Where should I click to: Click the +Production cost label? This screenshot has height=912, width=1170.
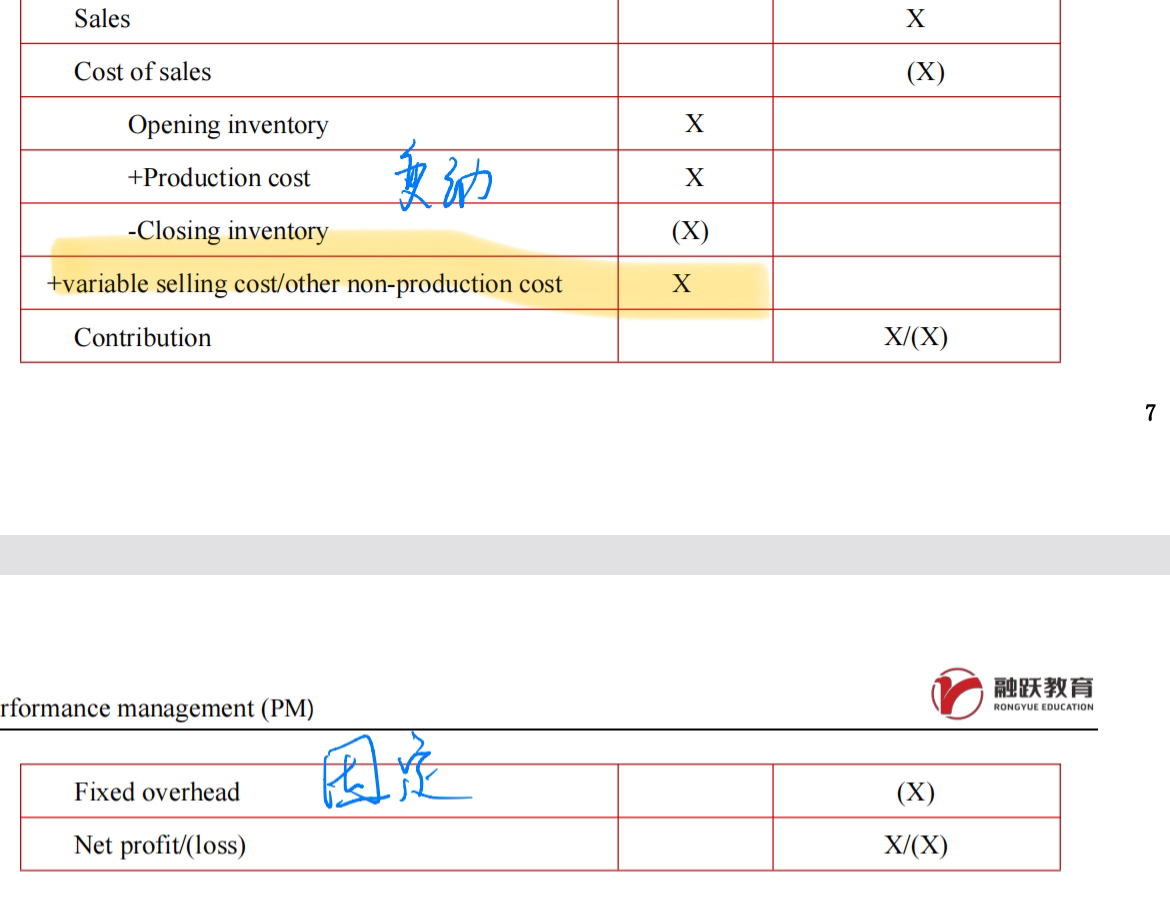219,178
